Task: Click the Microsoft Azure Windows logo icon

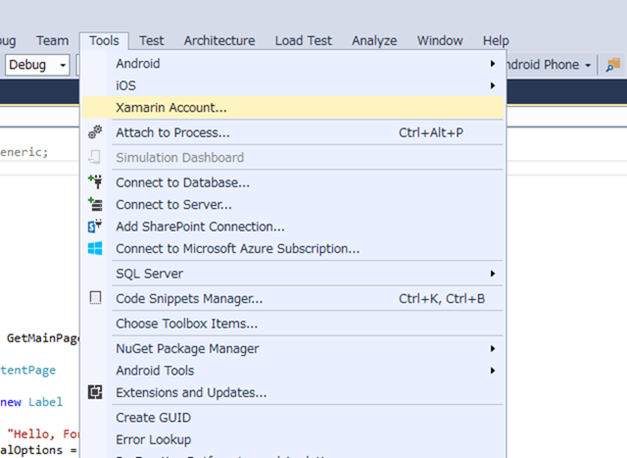Action: point(95,248)
